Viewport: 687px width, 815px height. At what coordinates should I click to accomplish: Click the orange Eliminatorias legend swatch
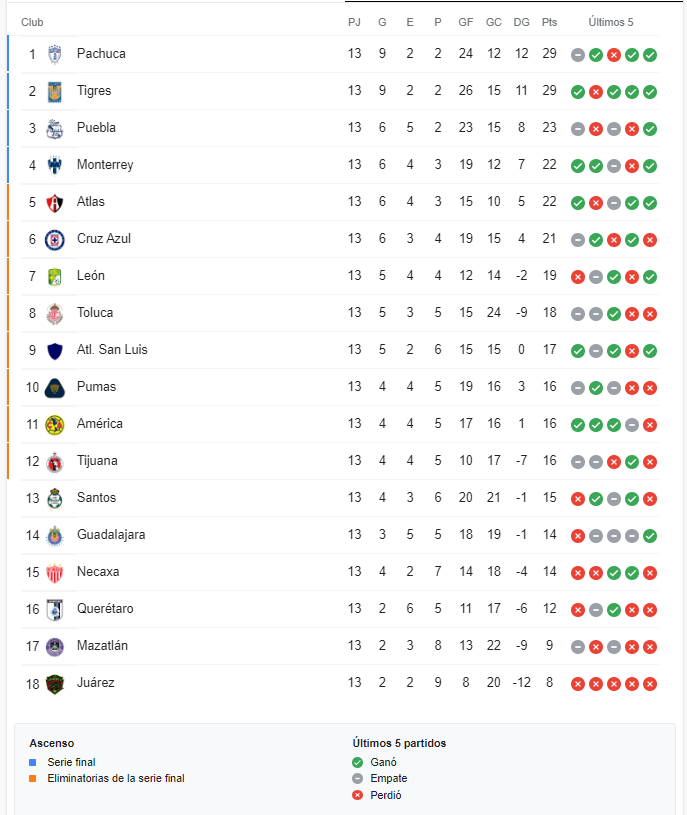33,778
